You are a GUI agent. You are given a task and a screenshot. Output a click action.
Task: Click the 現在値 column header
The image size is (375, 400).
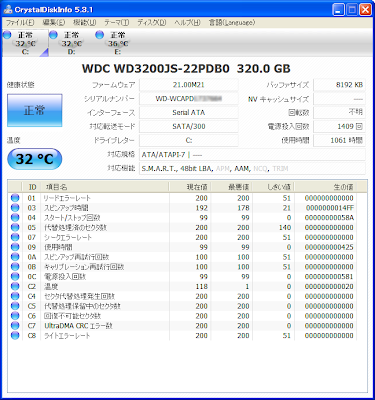[190, 187]
